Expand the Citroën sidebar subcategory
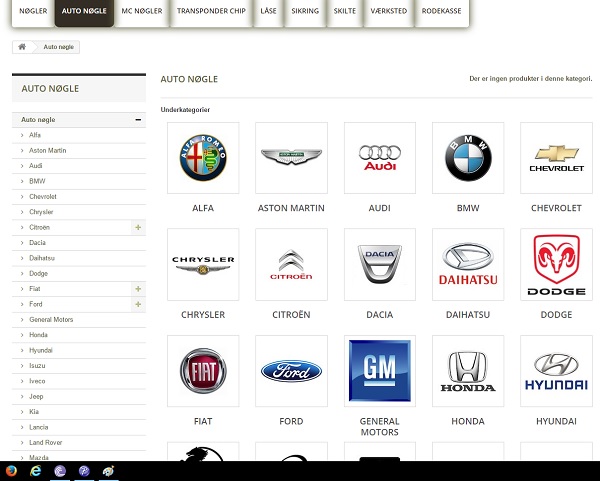 (138, 227)
